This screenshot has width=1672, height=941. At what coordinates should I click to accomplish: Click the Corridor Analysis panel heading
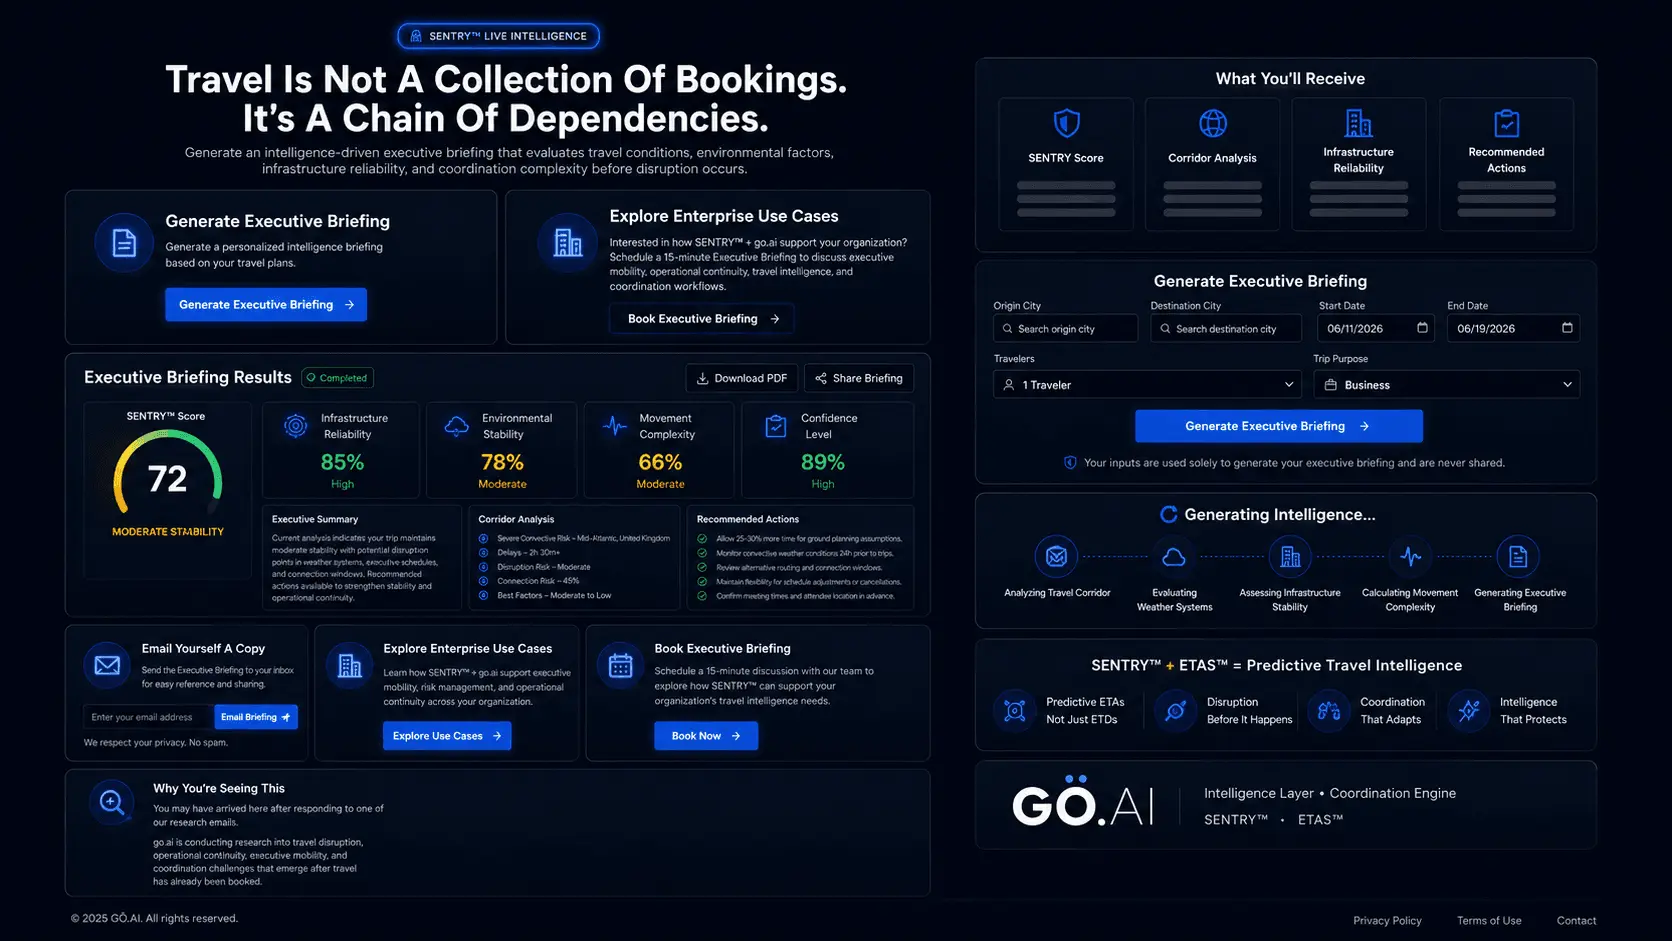[x=516, y=520]
